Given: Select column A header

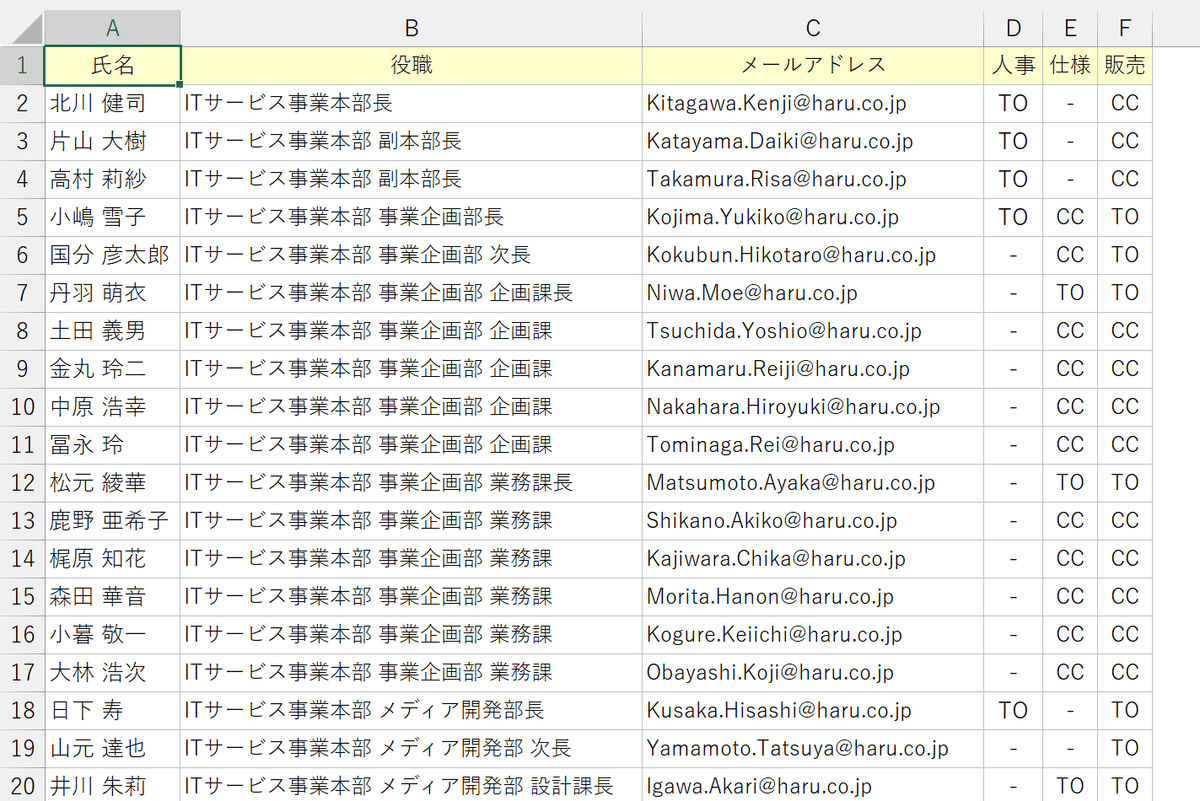Looking at the screenshot, I should pyautogui.click(x=113, y=27).
